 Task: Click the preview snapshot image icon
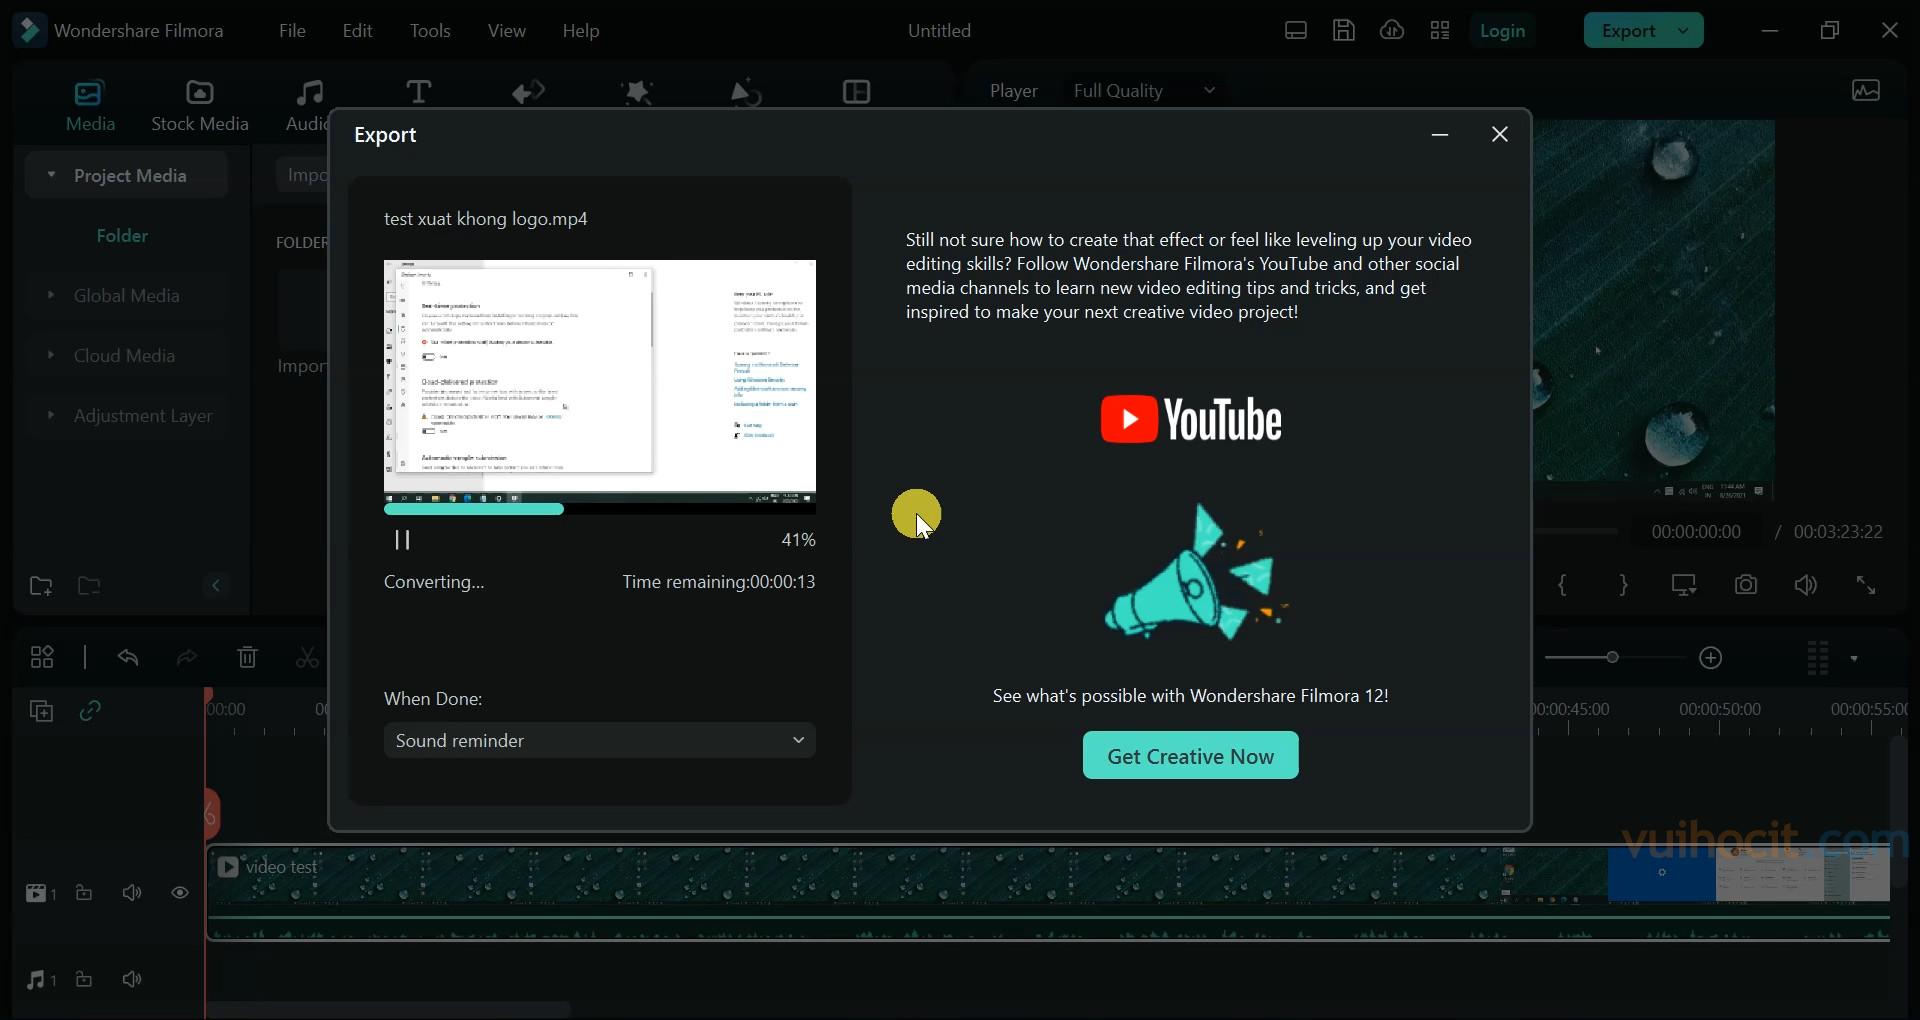pos(1866,91)
